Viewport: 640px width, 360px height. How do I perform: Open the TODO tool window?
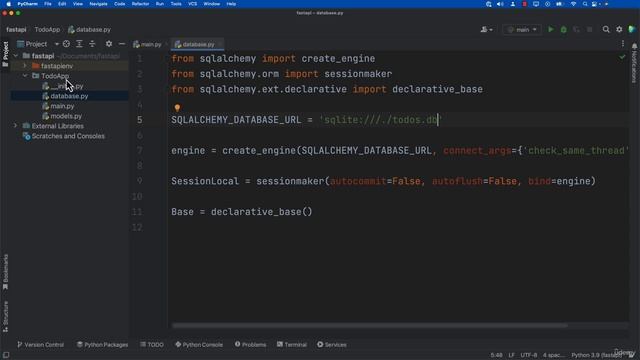[x=152, y=344]
